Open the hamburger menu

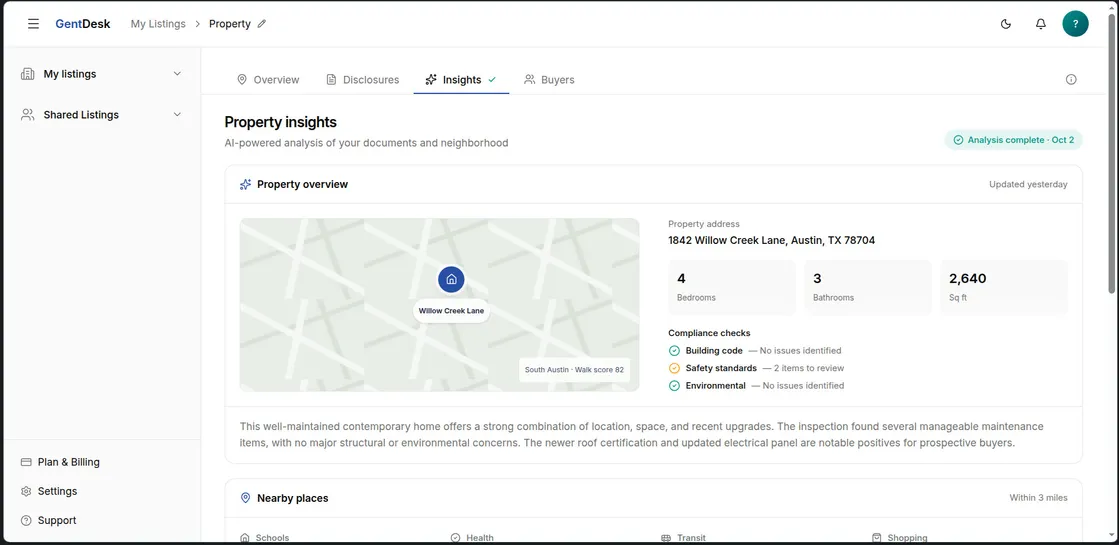(34, 24)
